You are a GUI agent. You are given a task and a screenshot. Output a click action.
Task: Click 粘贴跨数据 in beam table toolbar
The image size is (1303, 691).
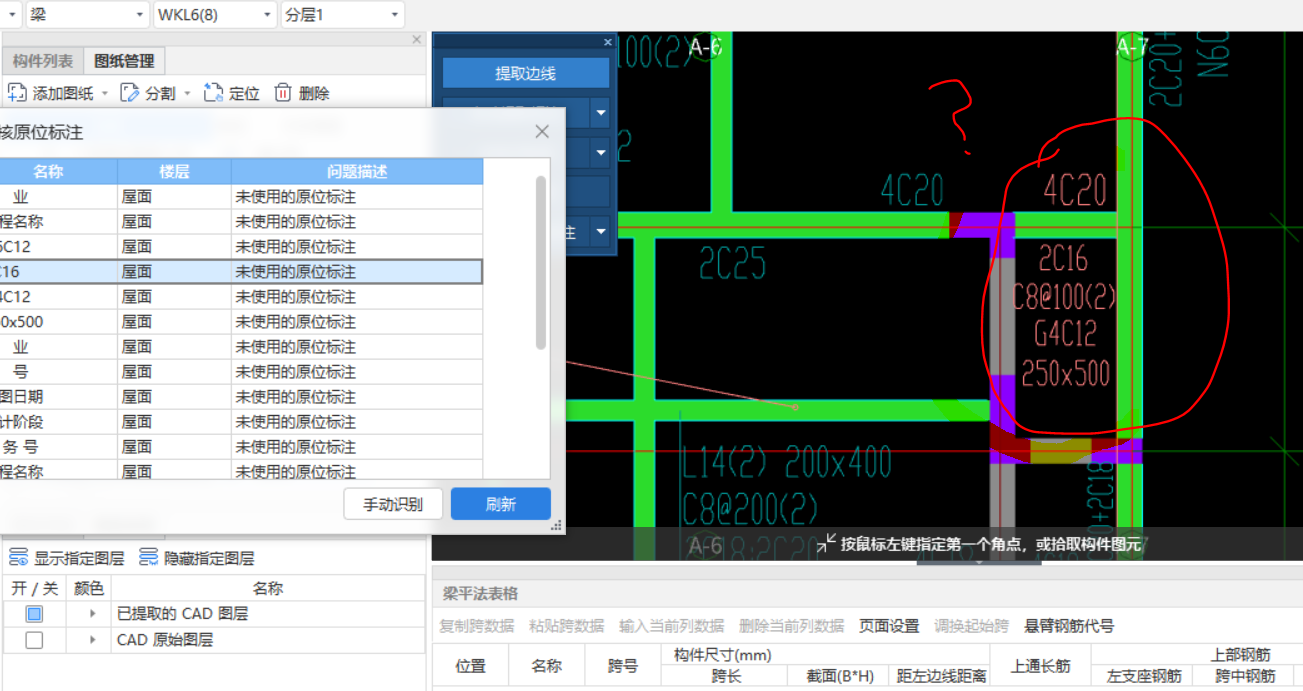(x=566, y=626)
